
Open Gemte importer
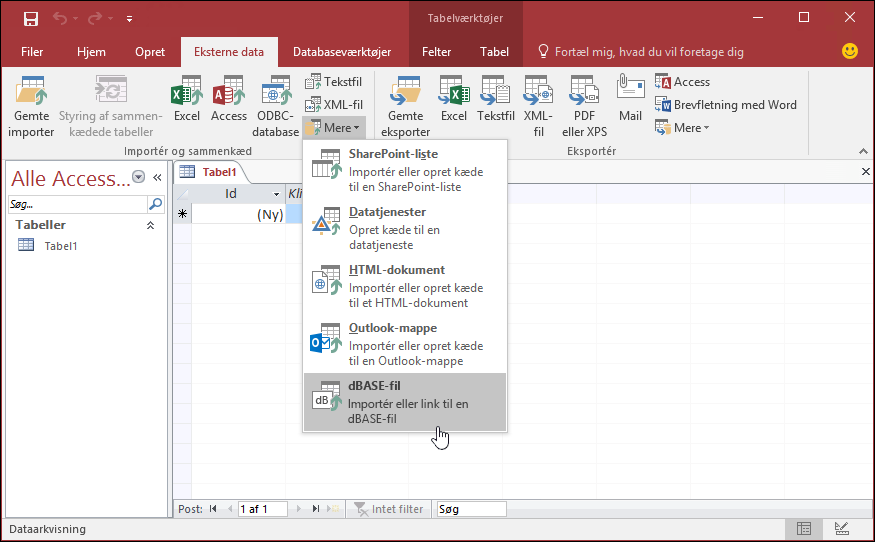[31, 106]
